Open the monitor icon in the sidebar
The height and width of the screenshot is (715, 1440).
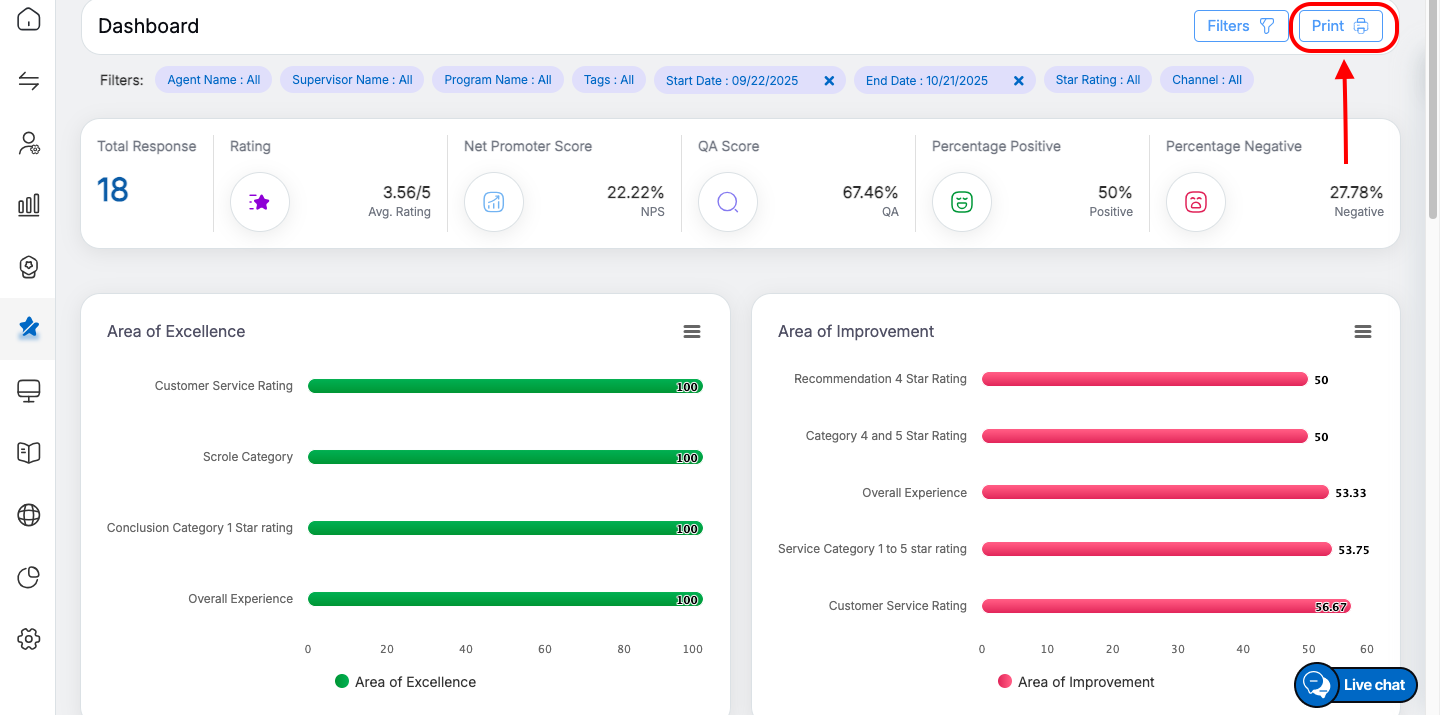28,391
